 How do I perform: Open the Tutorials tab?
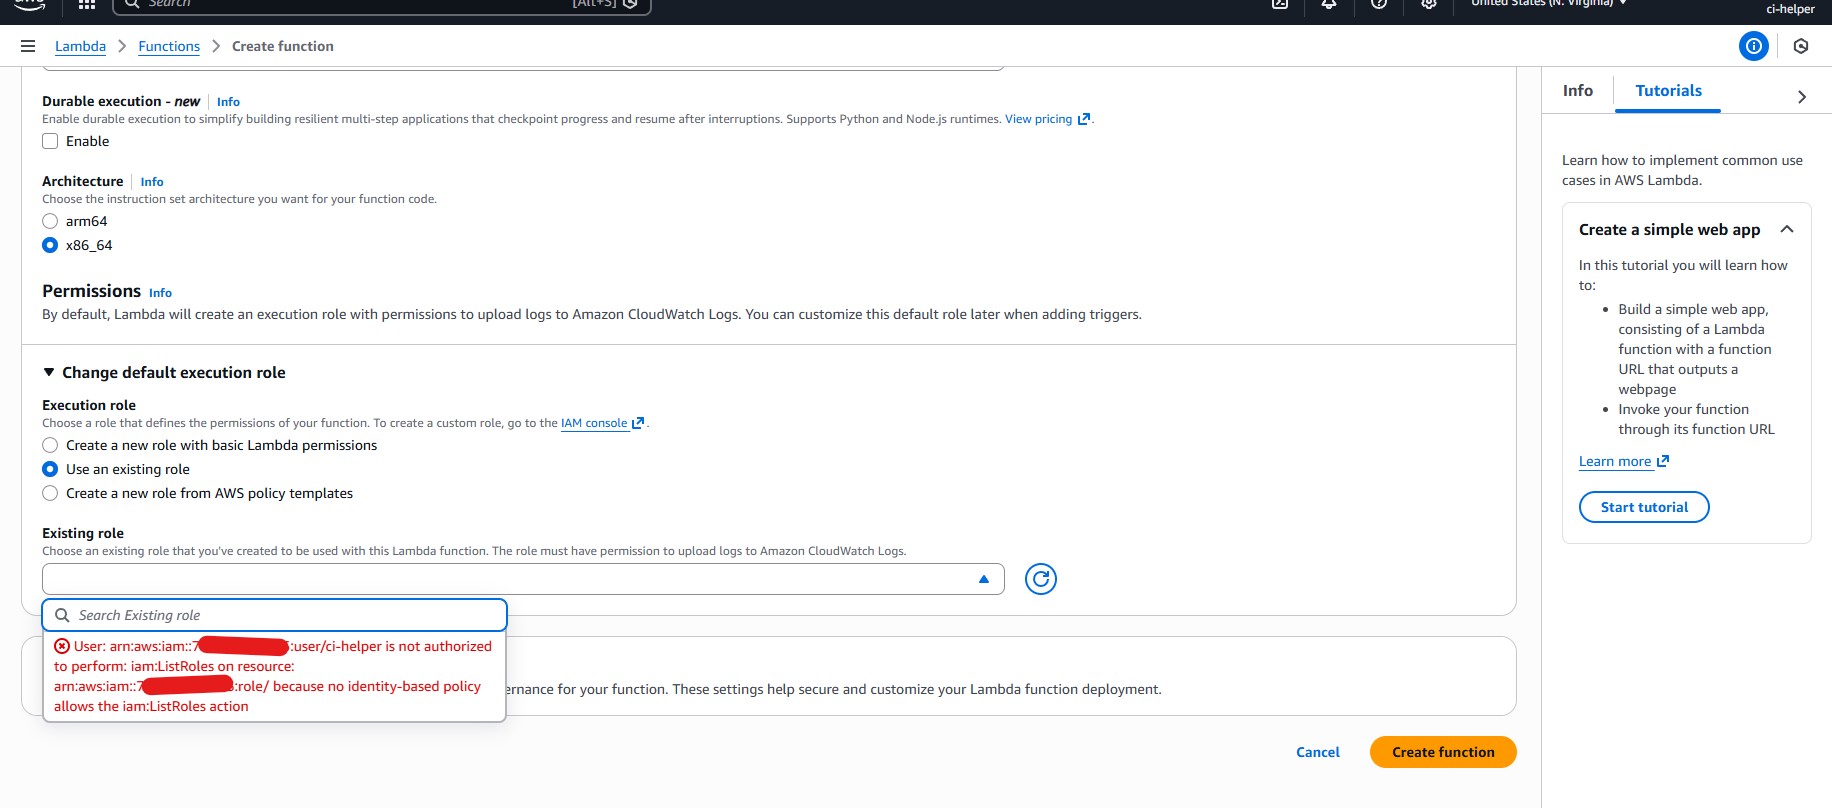point(1667,91)
